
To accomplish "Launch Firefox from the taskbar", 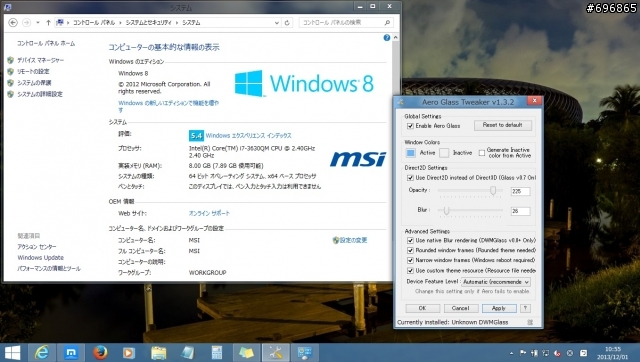I will 100,352.
